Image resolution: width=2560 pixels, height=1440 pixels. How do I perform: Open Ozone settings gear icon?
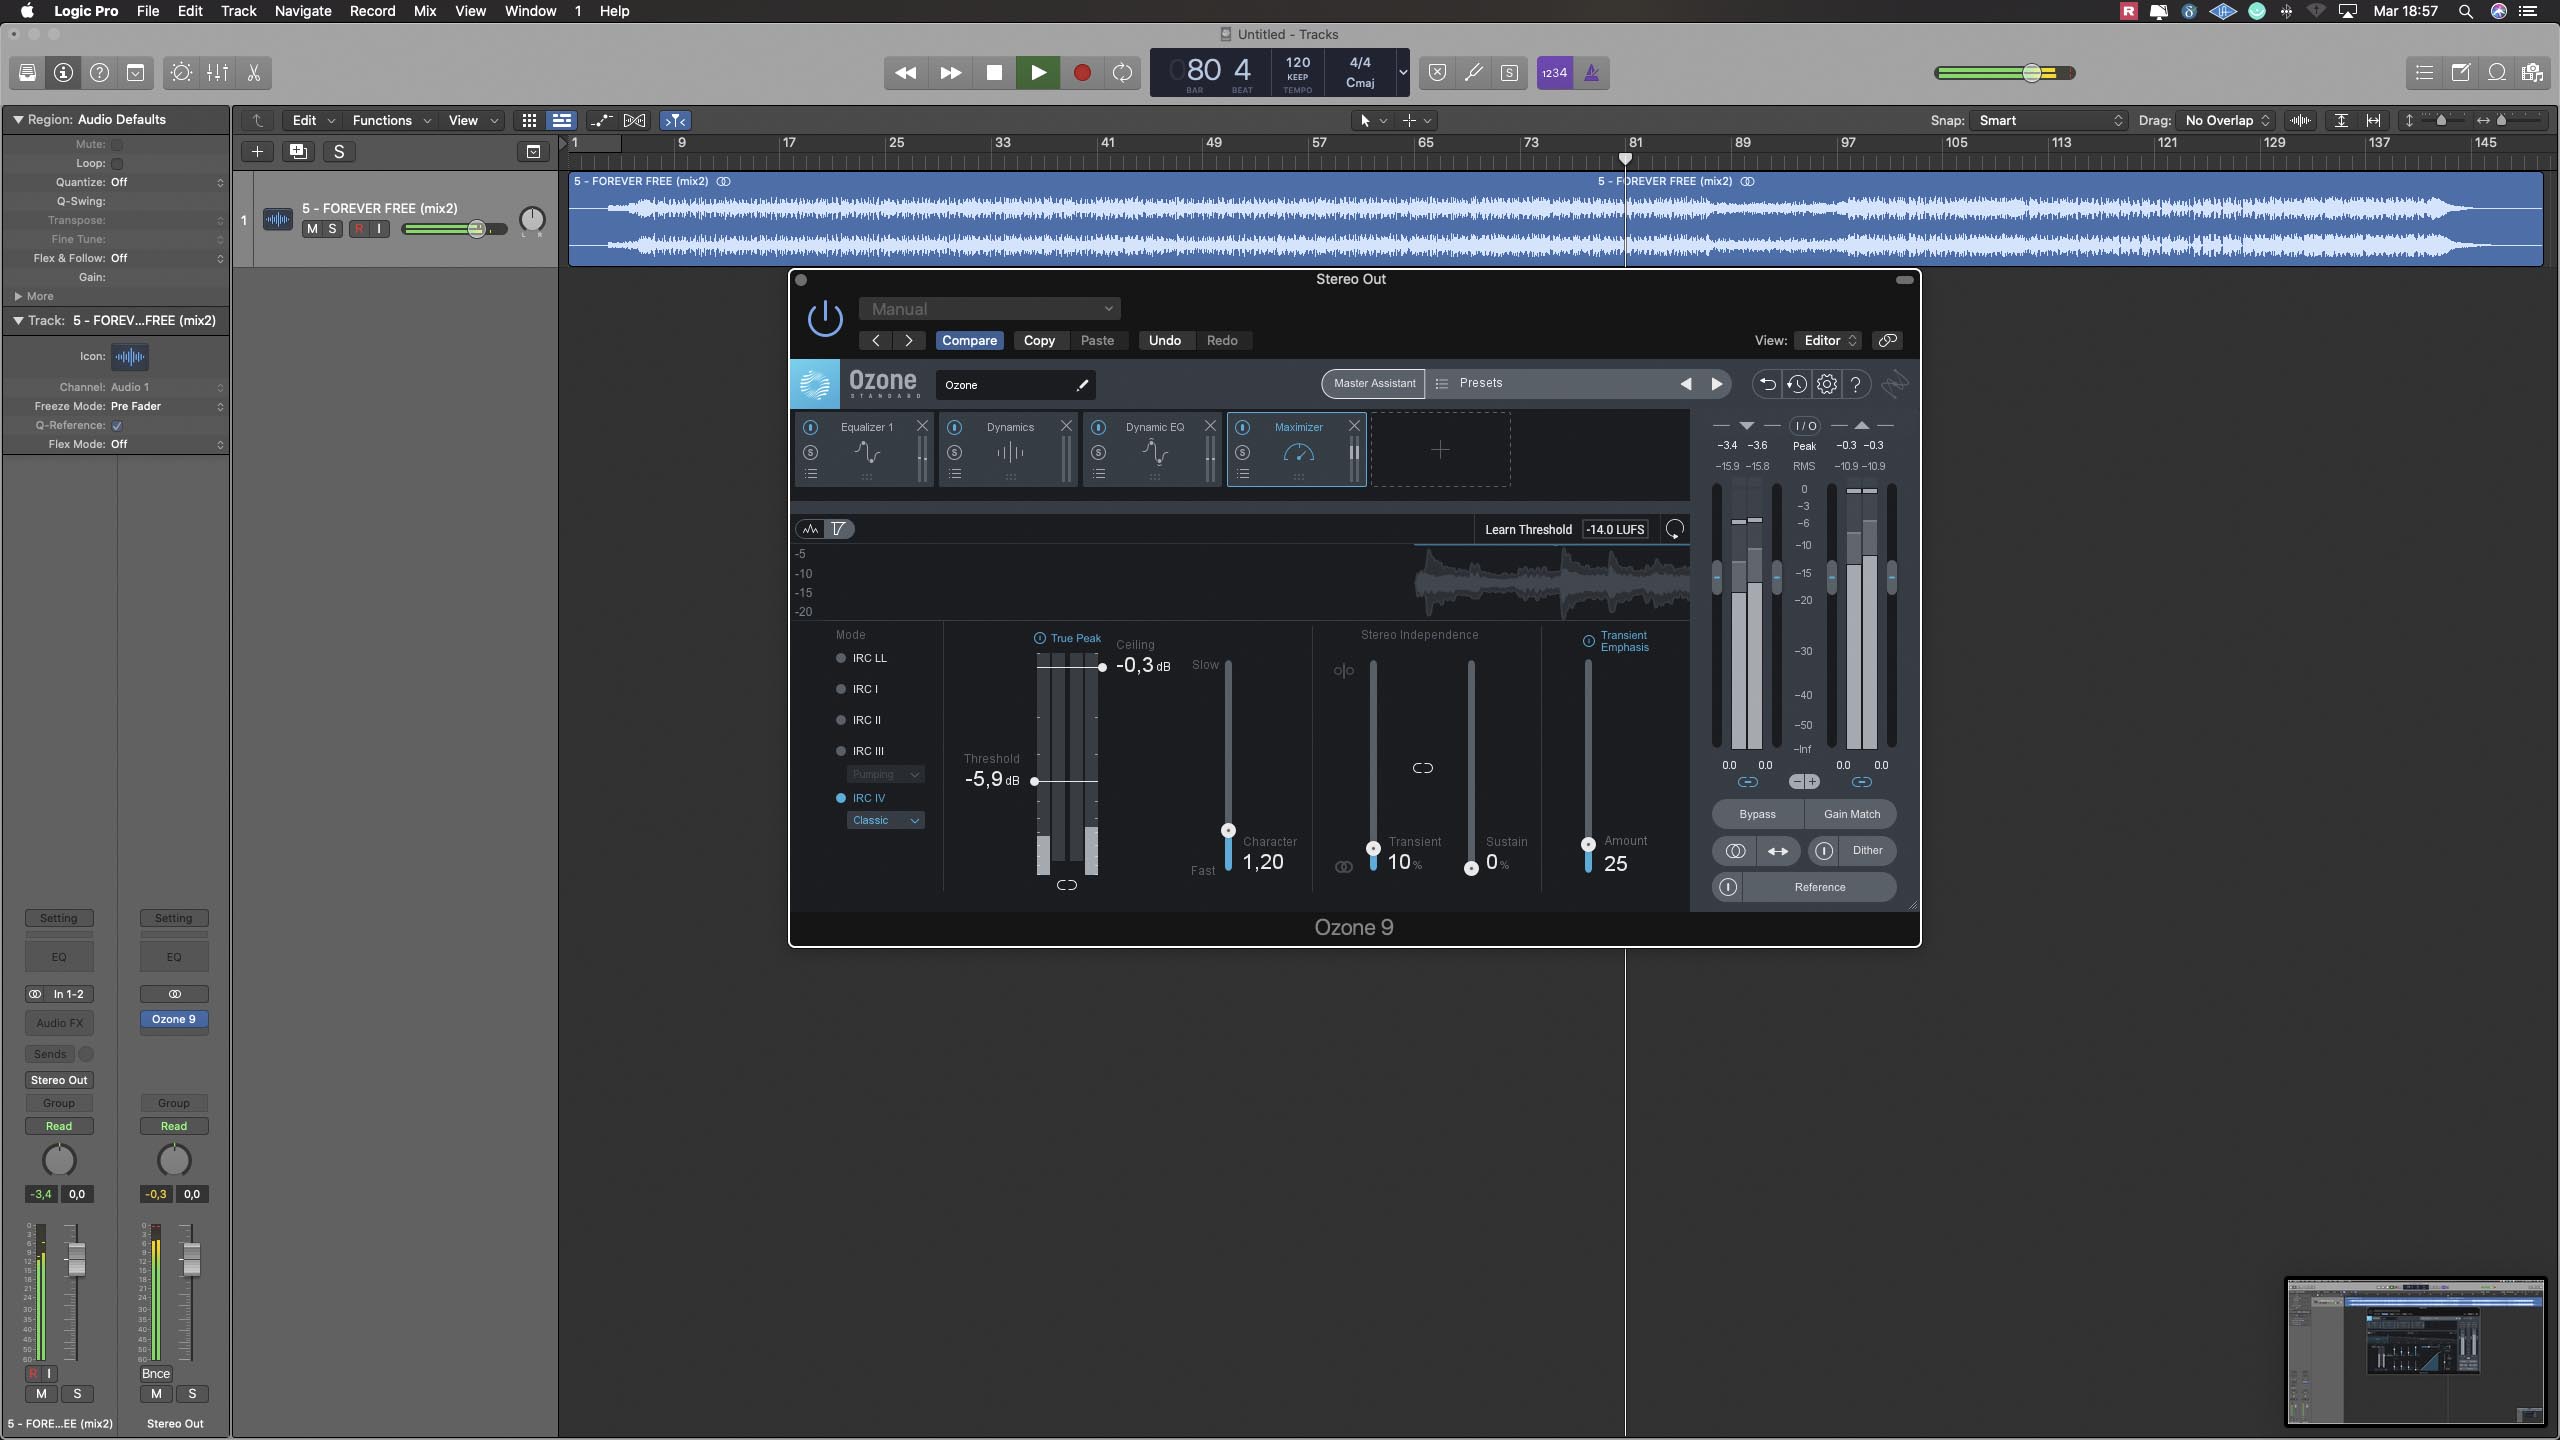tap(1826, 384)
